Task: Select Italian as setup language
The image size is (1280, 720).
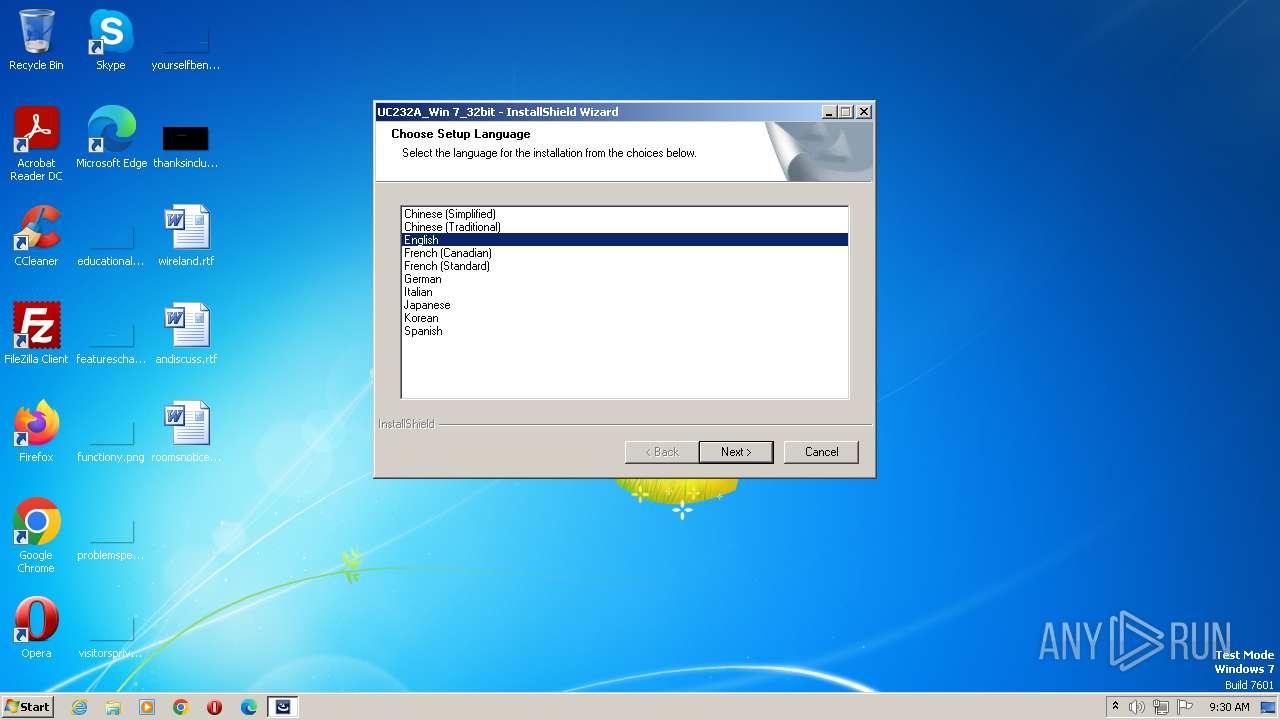Action: 625,292
